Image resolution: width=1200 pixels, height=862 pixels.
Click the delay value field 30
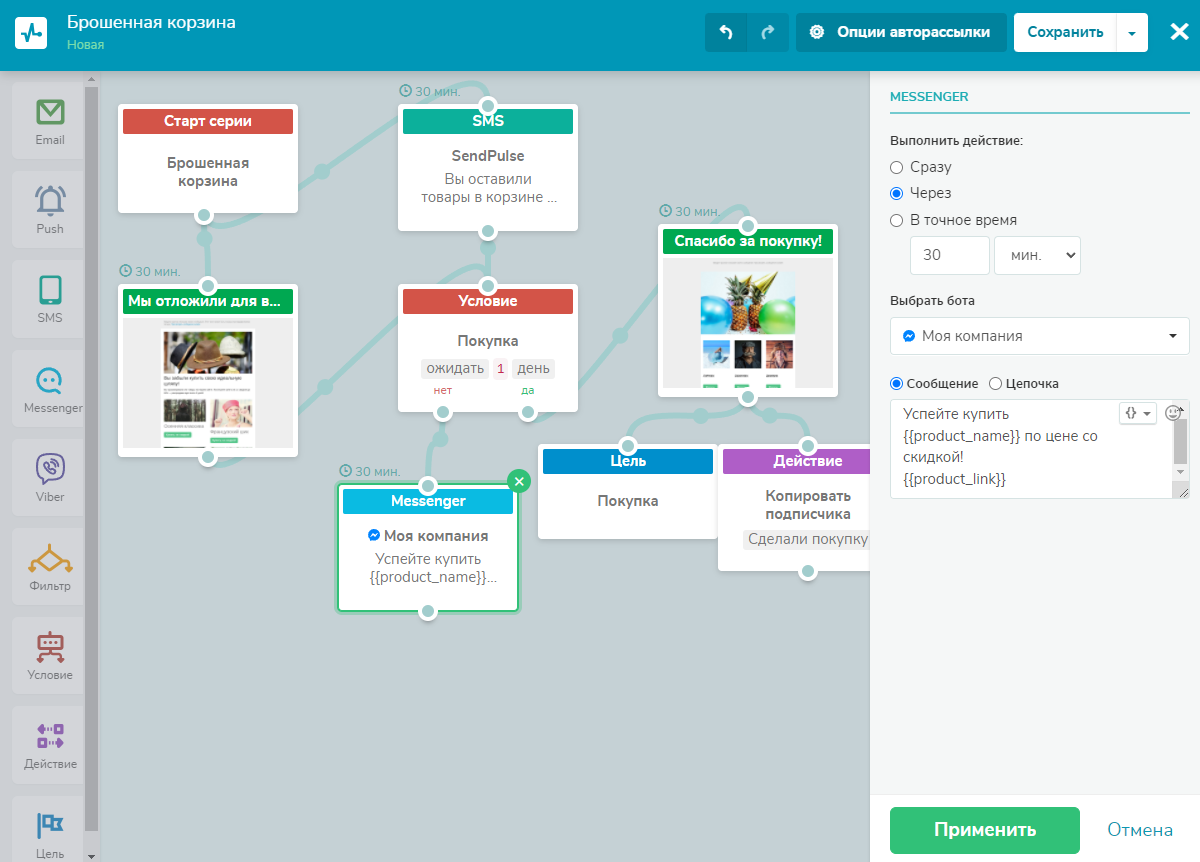point(950,255)
